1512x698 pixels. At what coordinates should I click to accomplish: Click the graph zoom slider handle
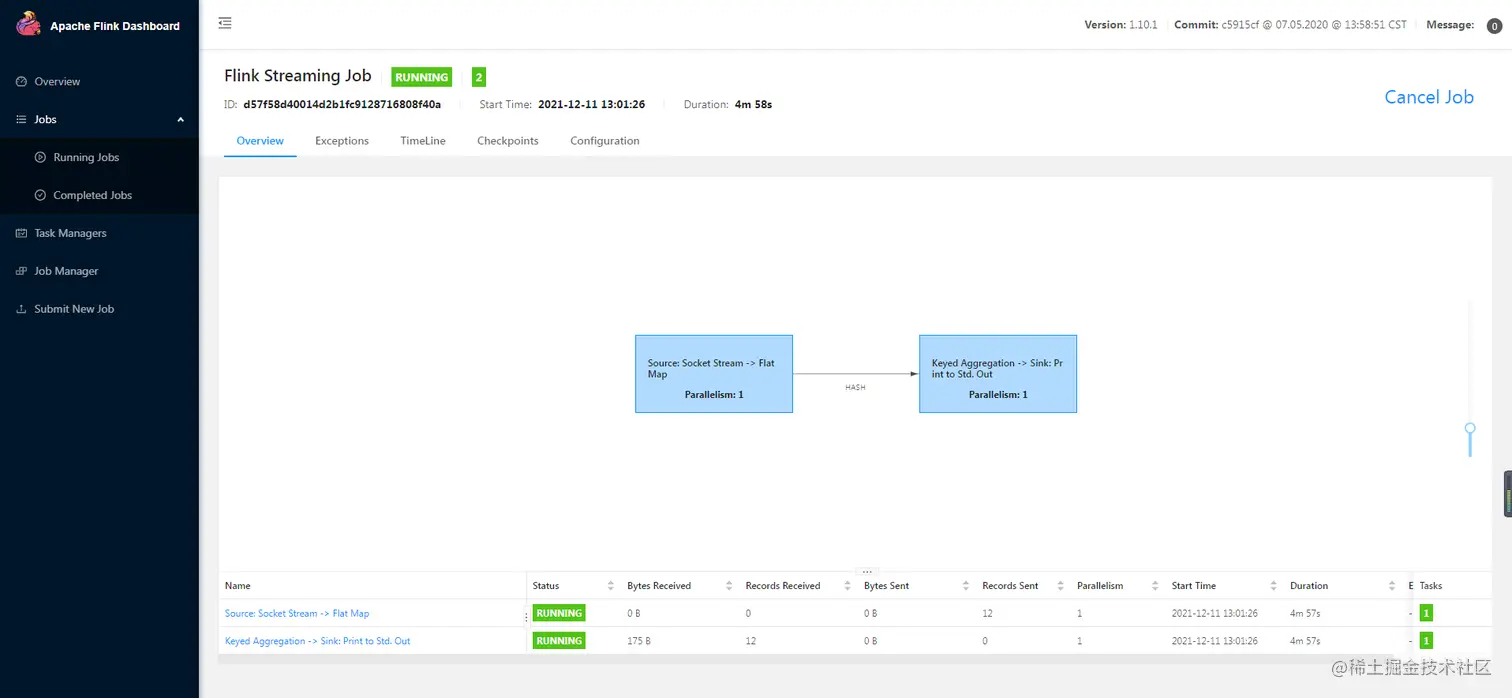point(1470,428)
